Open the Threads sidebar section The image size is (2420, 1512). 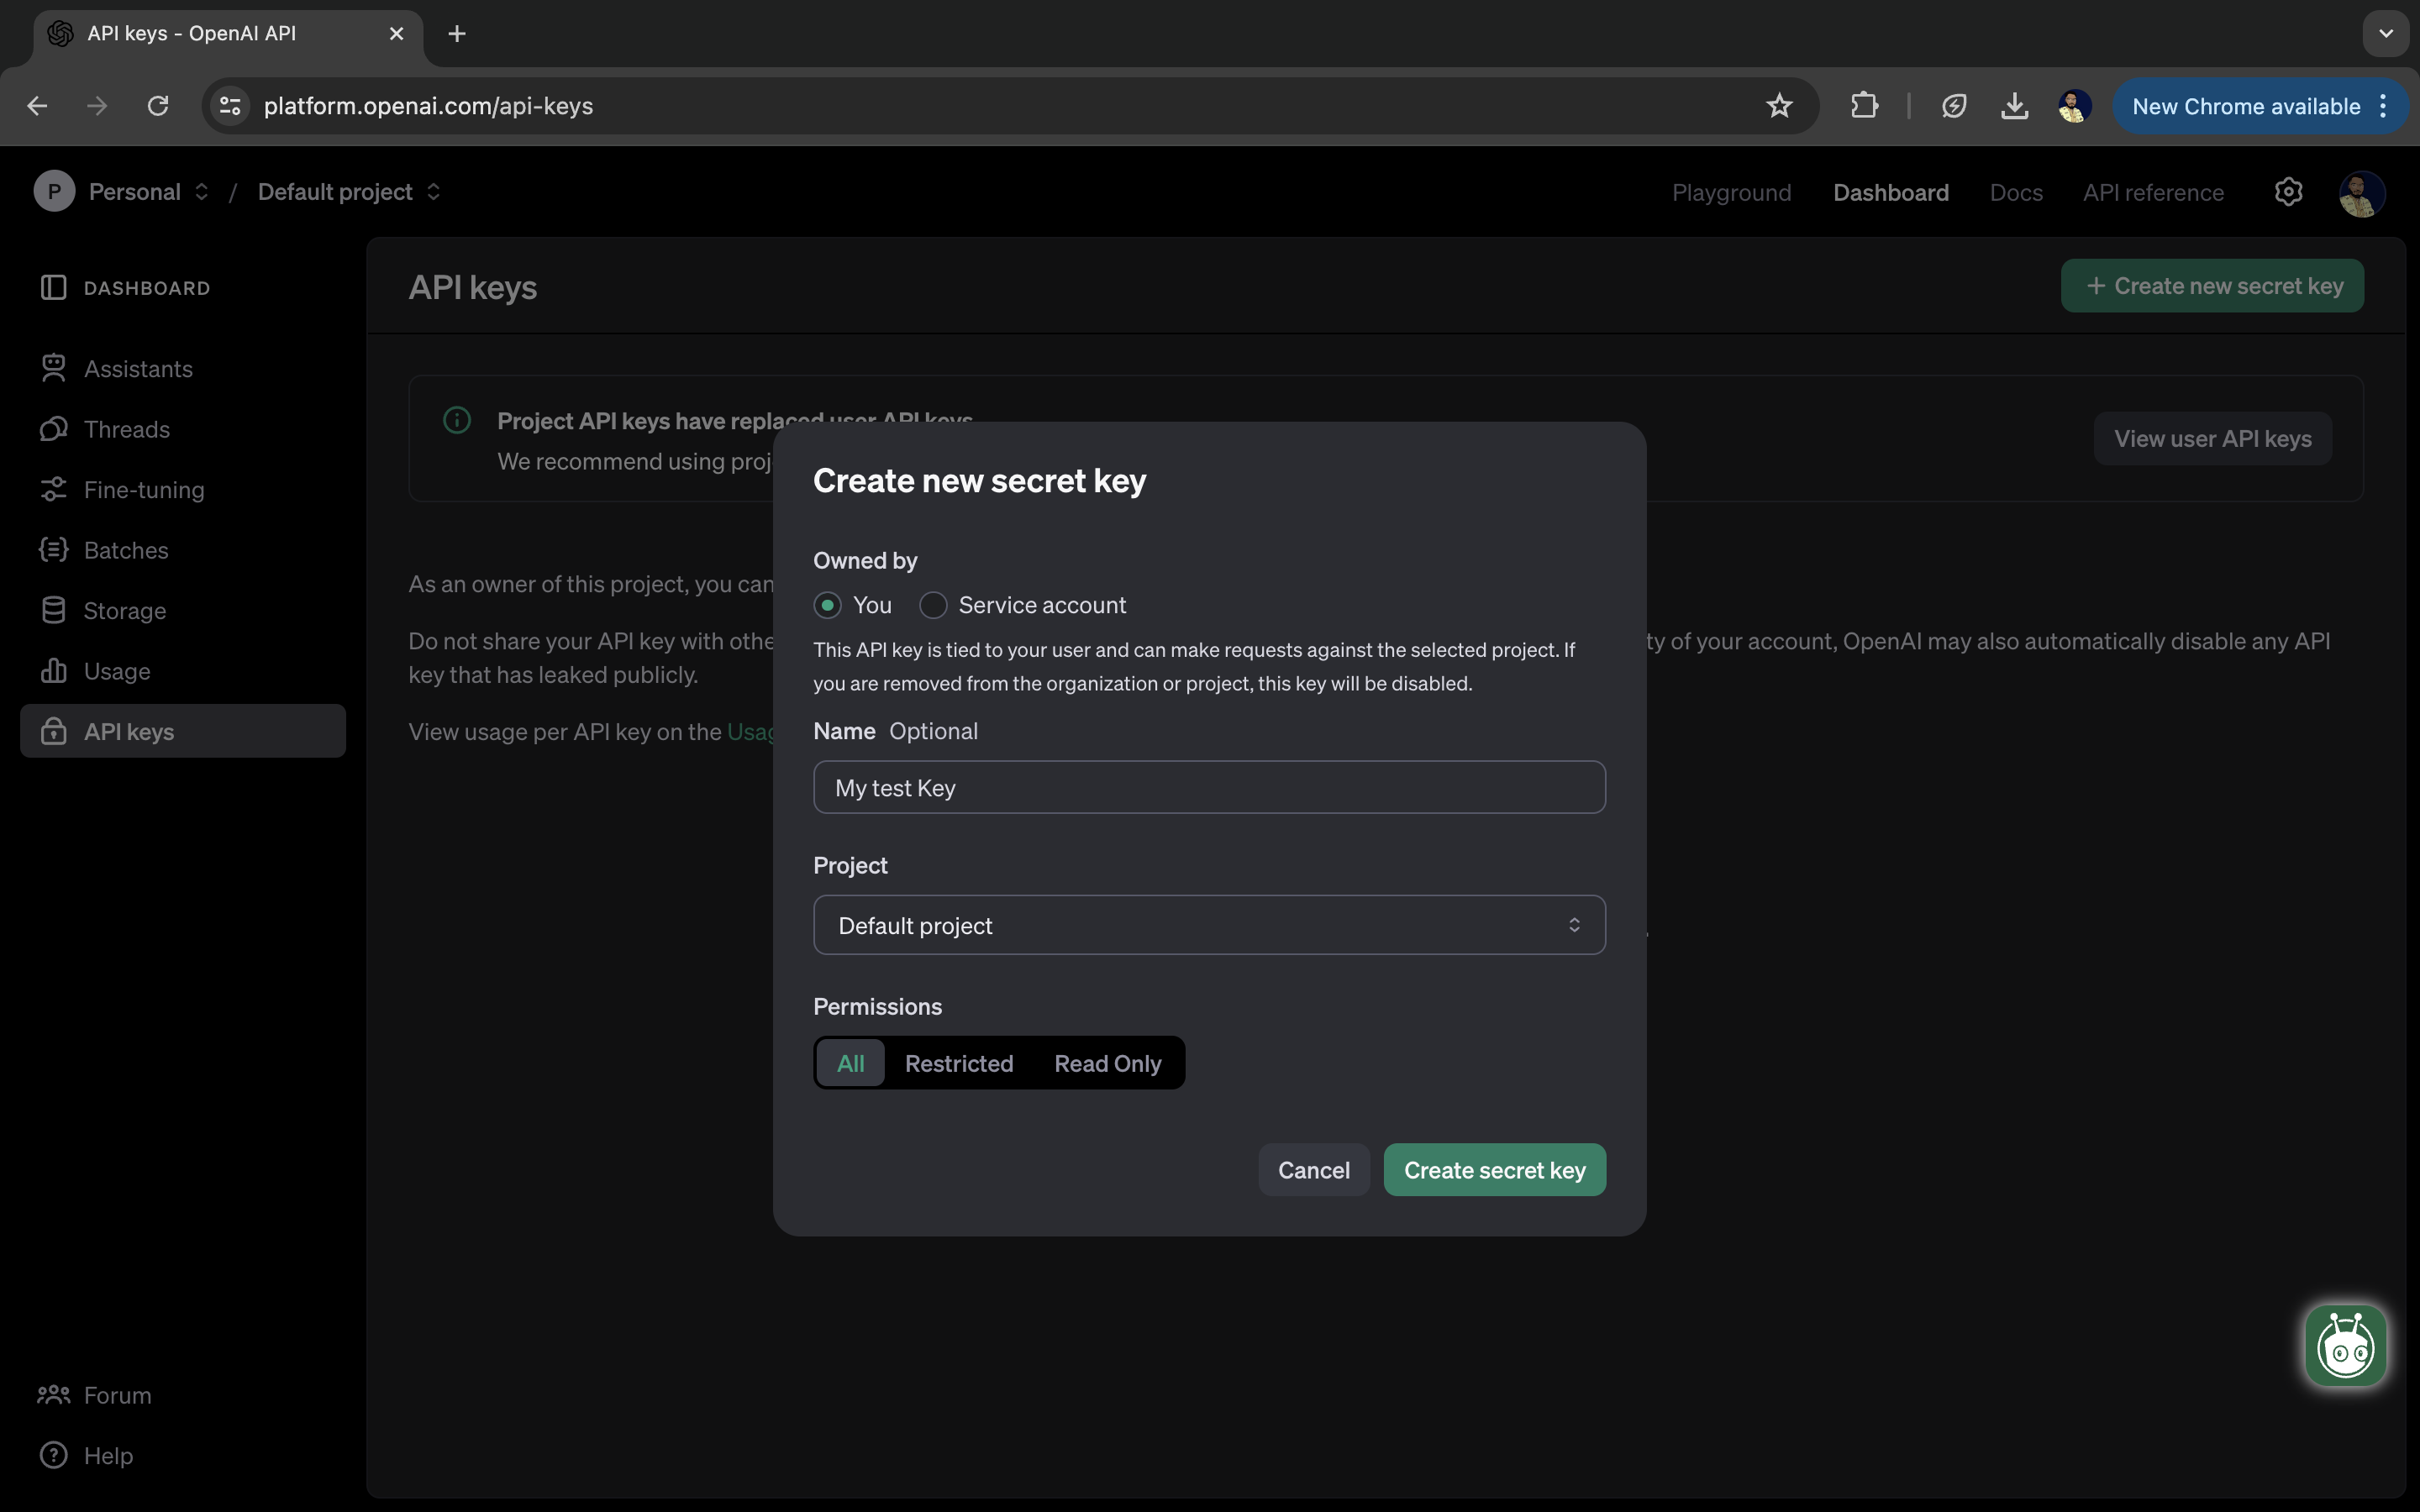[x=126, y=429]
